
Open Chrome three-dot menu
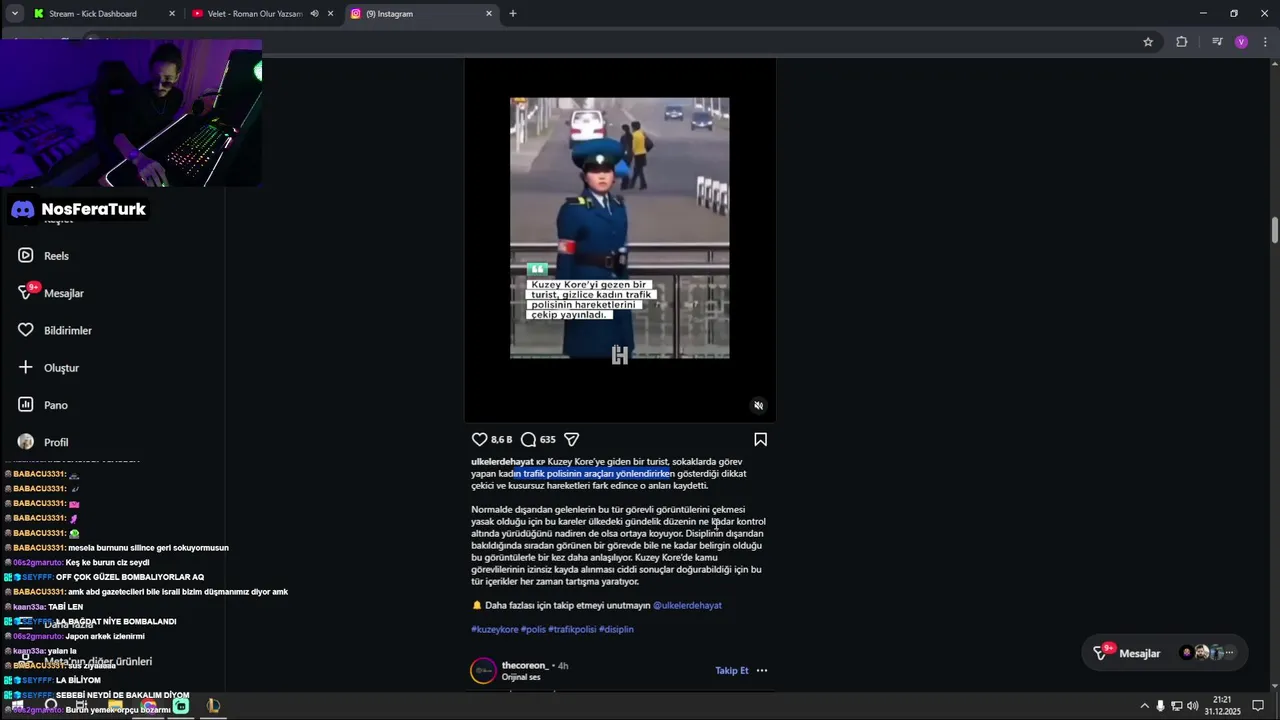[1266, 42]
